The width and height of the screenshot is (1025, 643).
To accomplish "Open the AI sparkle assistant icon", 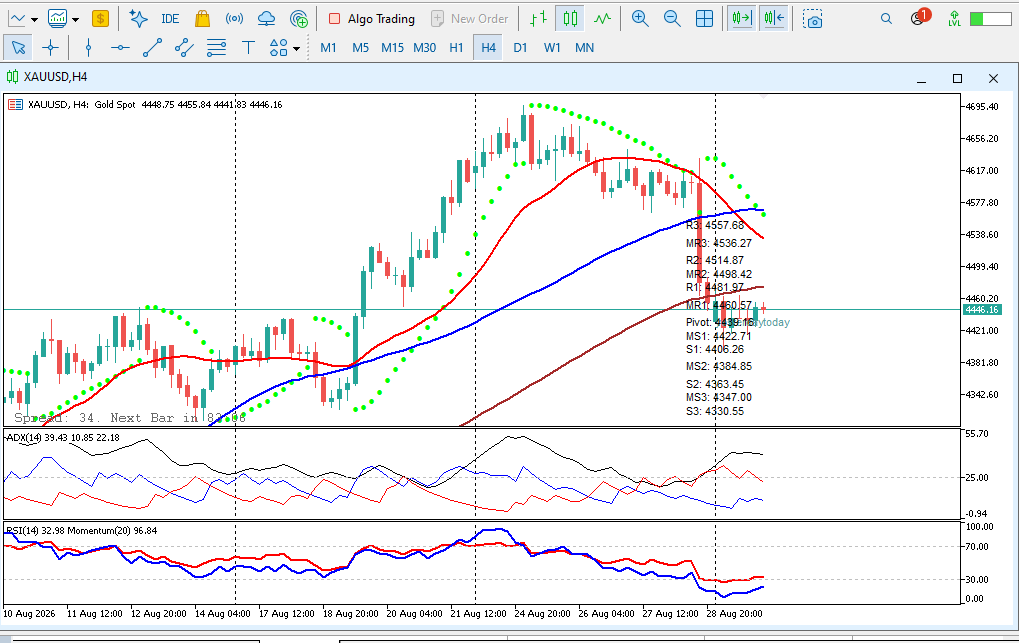I will (138, 19).
